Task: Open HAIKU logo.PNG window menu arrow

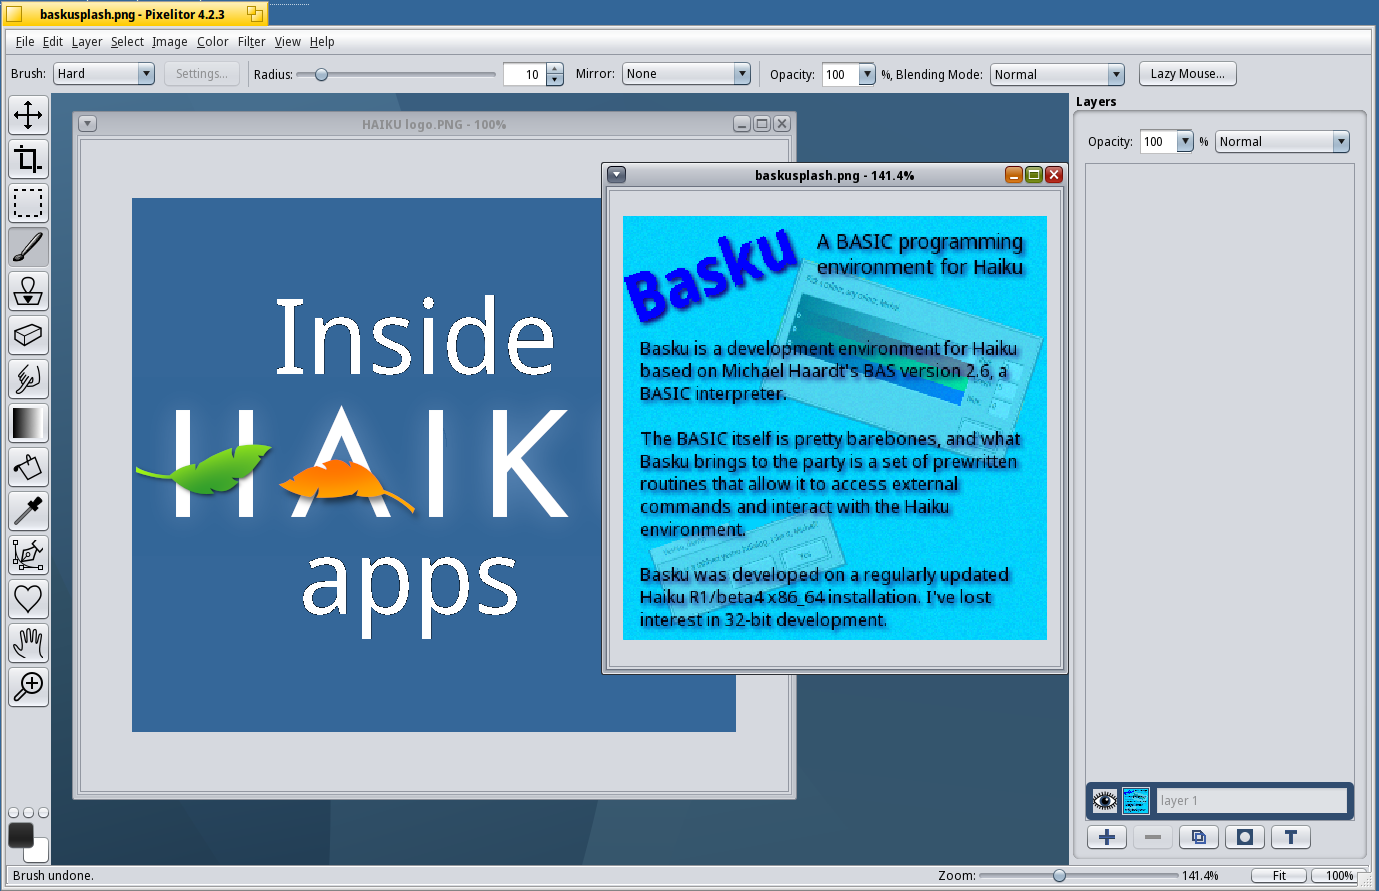Action: tap(88, 124)
